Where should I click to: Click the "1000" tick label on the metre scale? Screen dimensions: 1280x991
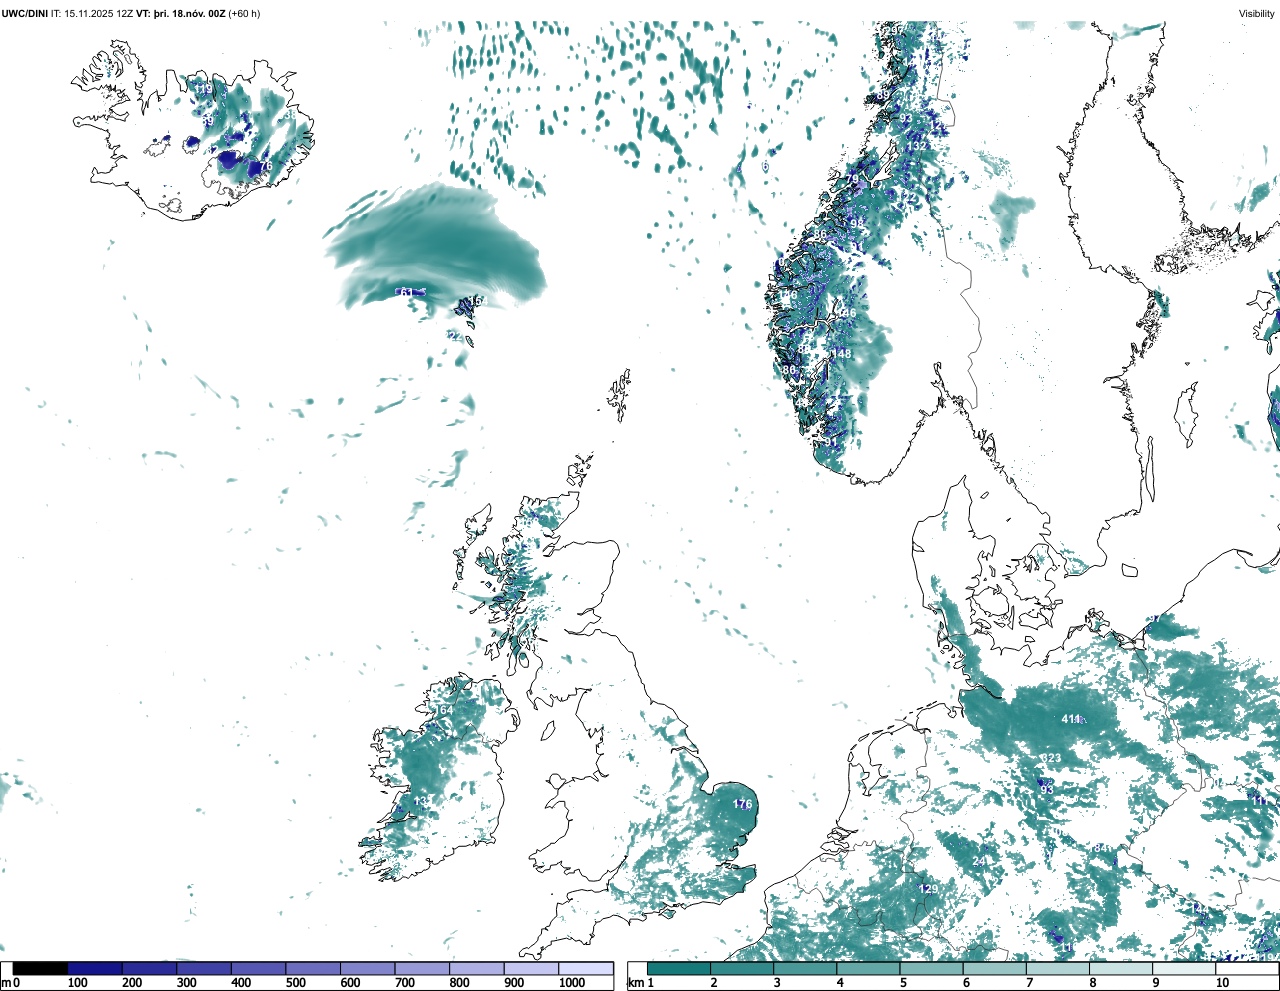pos(572,983)
